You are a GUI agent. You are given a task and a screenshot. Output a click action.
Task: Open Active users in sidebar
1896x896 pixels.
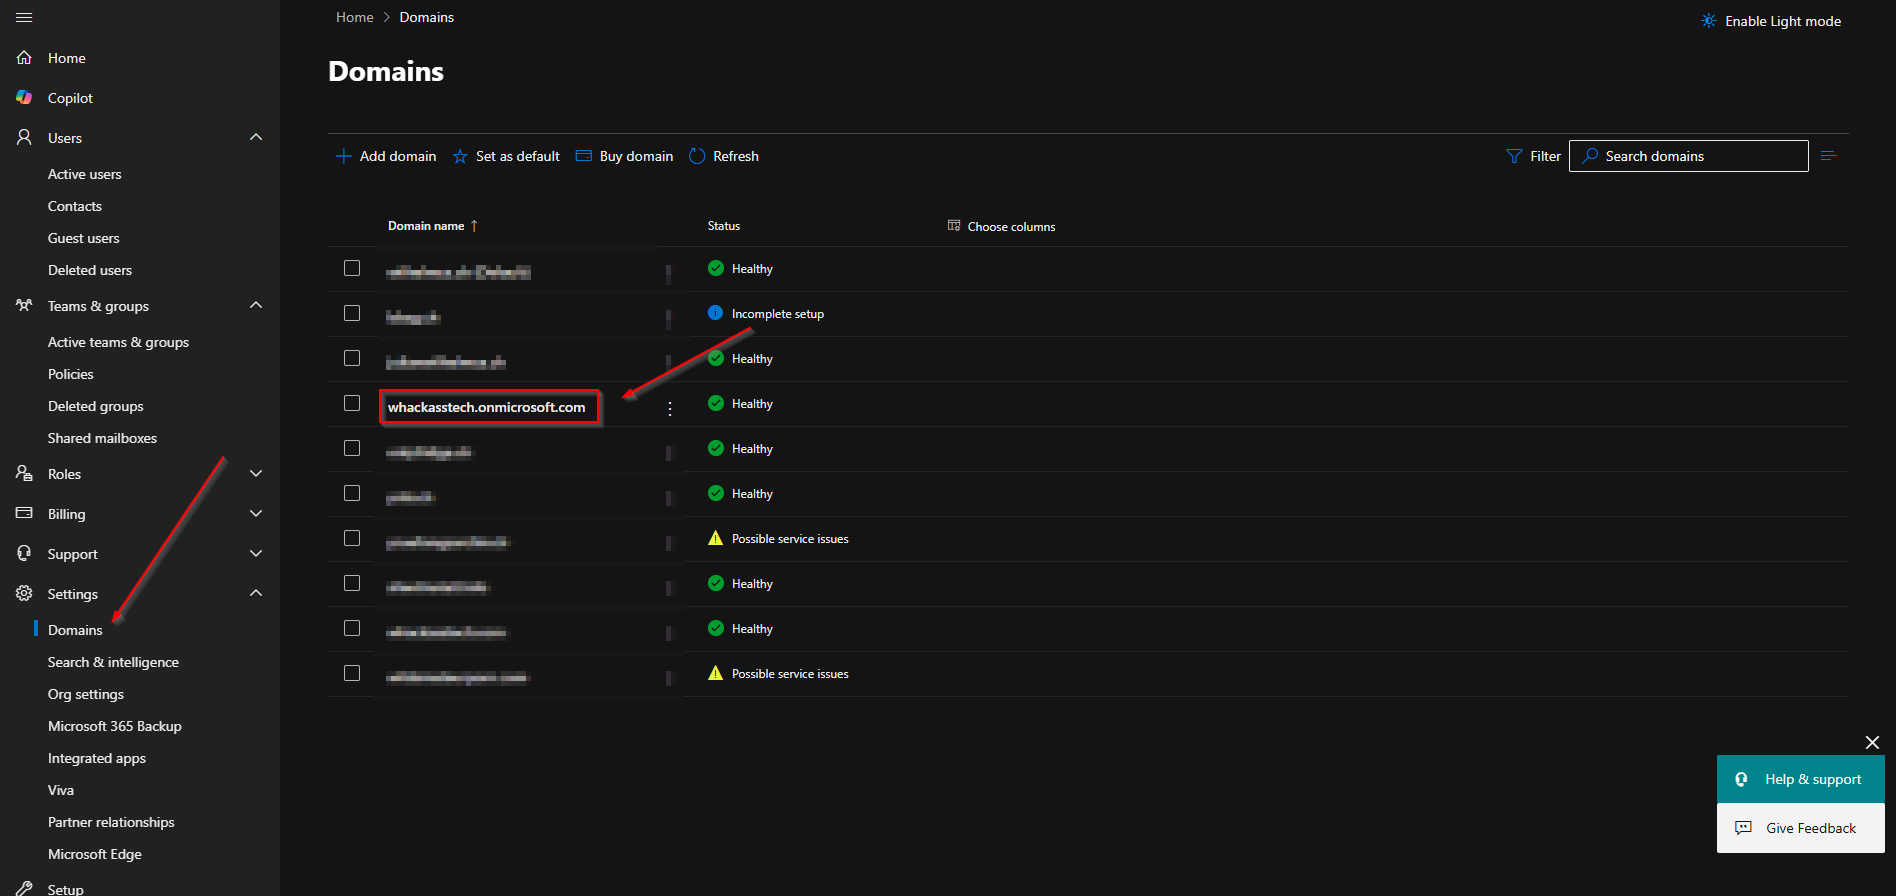click(x=85, y=174)
